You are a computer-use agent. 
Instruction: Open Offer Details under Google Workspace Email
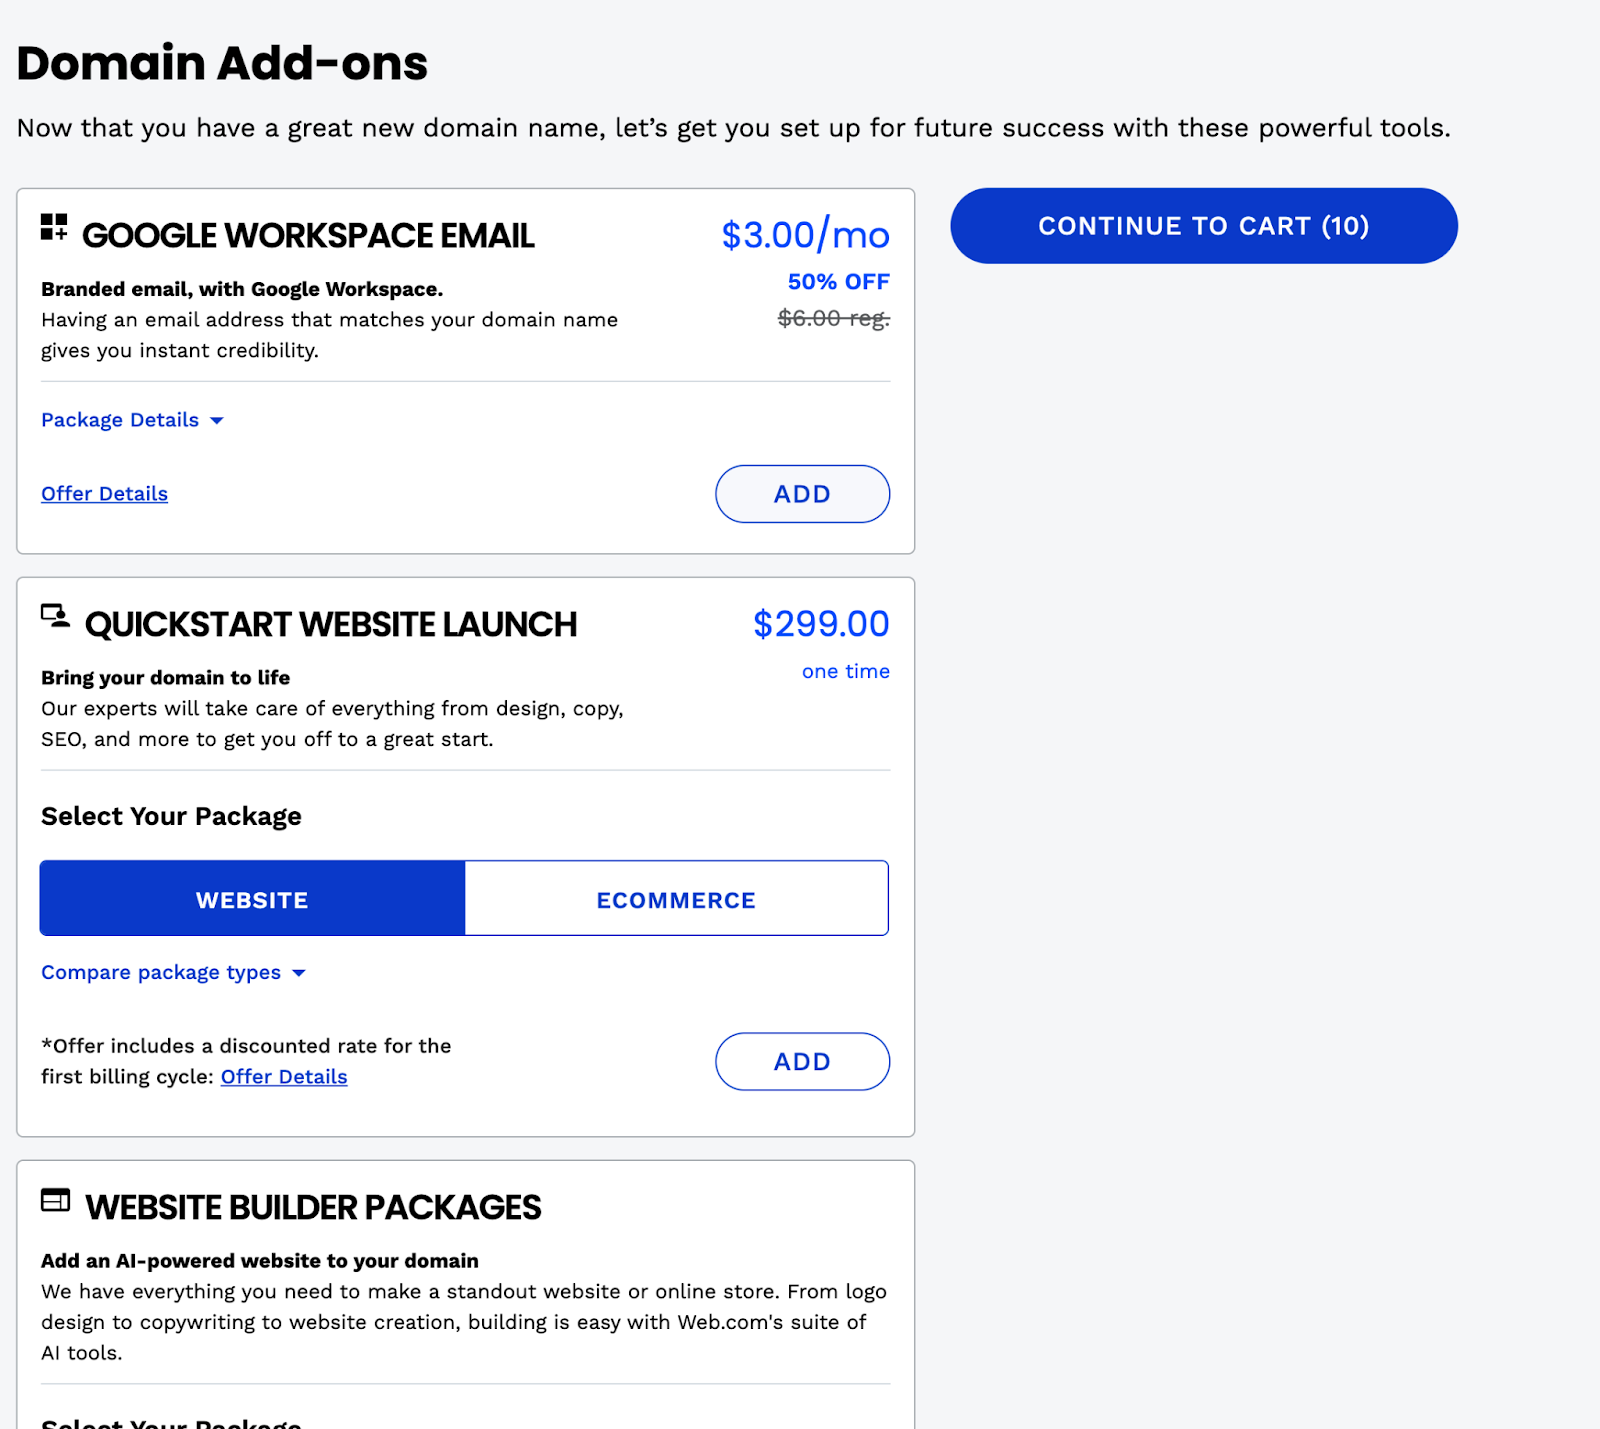104,494
